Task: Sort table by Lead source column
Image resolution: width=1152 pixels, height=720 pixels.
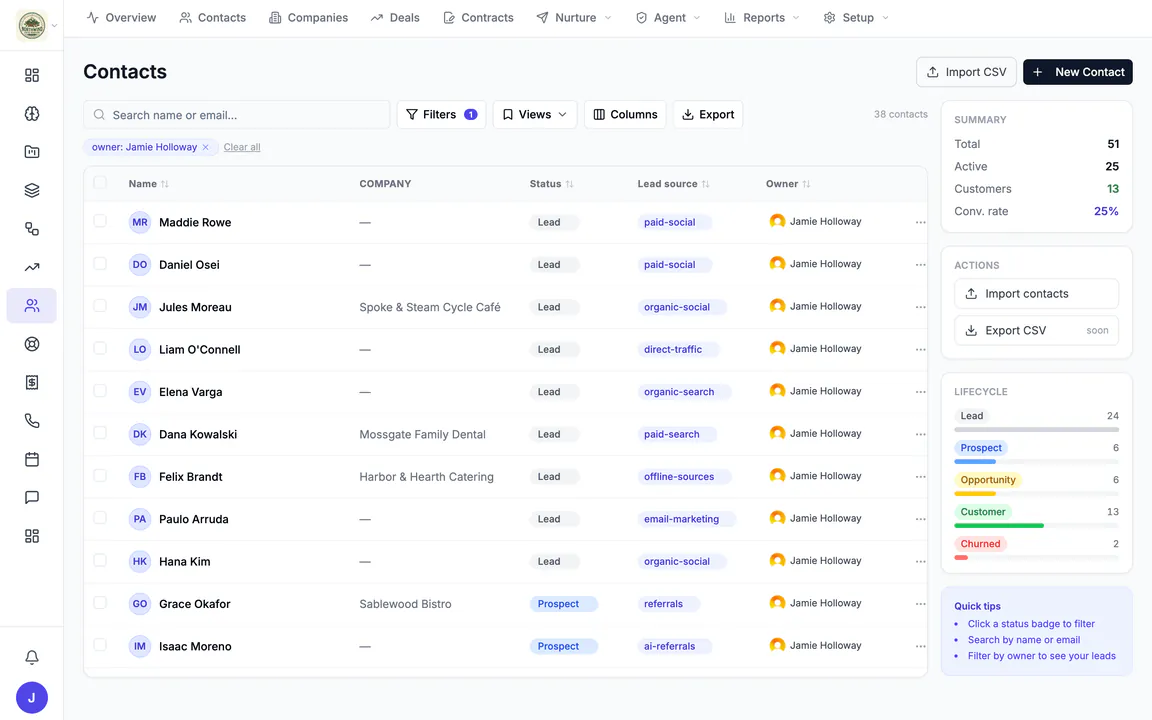Action: (x=674, y=184)
